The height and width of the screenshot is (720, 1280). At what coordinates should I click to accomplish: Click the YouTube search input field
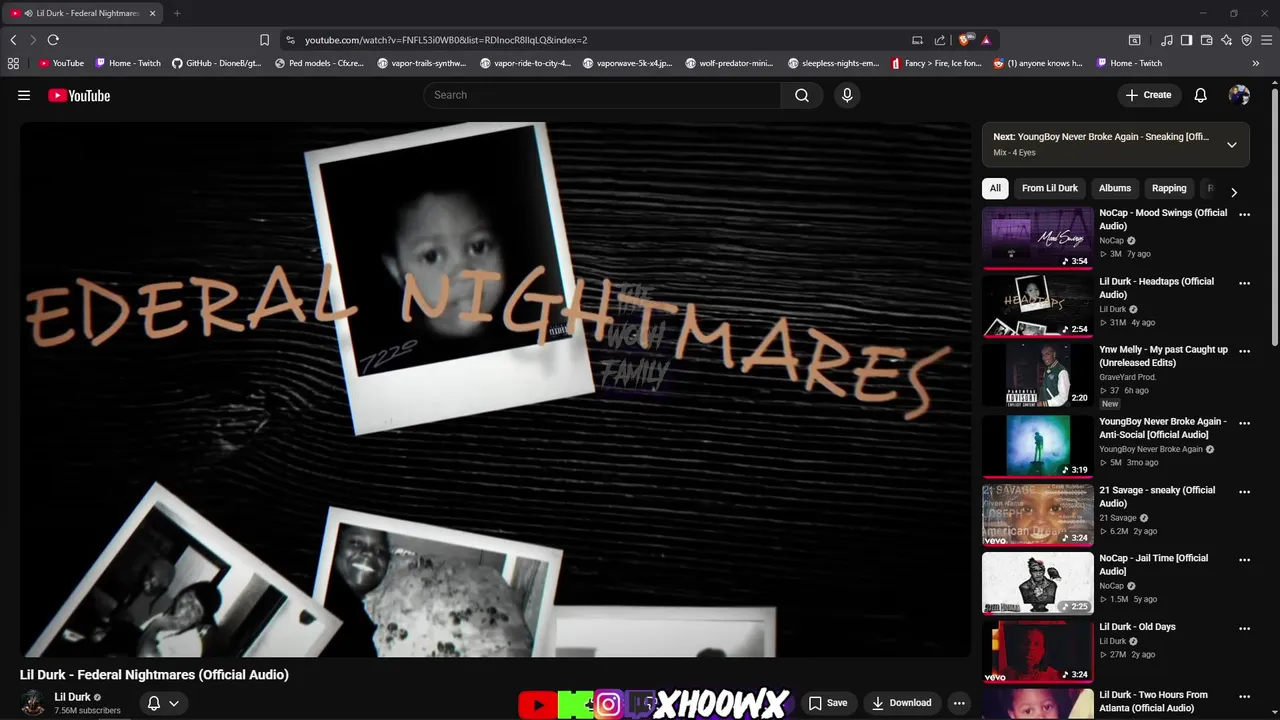pyautogui.click(x=602, y=95)
